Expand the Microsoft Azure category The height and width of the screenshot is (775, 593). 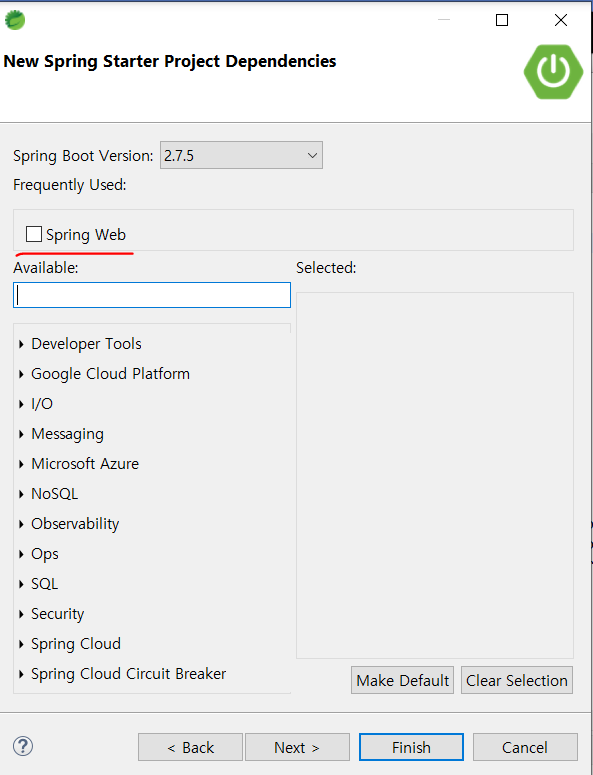[x=21, y=464]
